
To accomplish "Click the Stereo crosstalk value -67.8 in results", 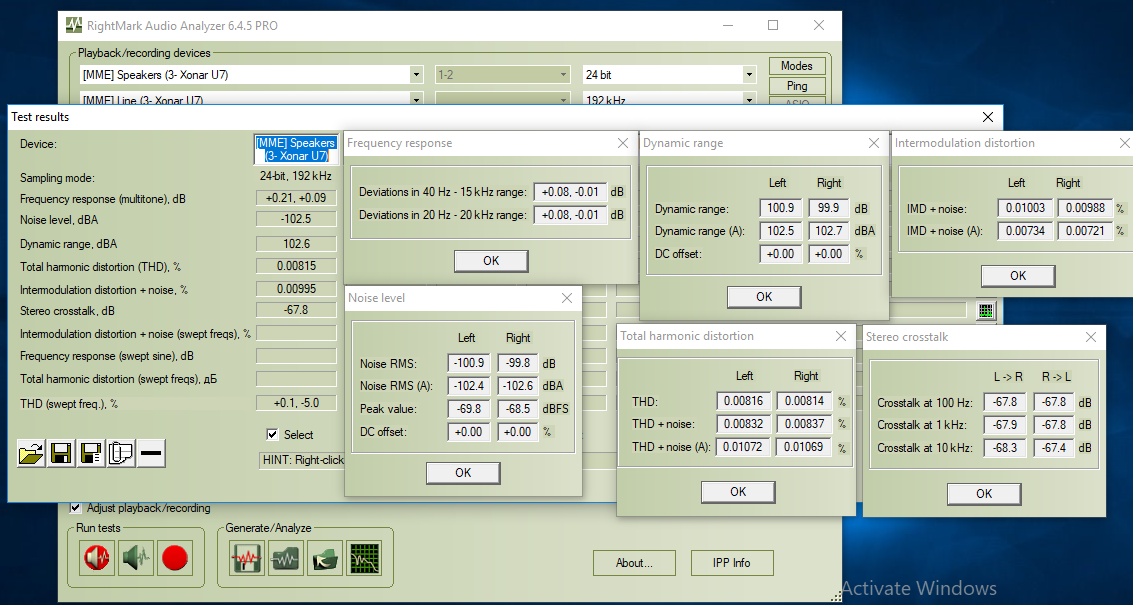I will 297,310.
